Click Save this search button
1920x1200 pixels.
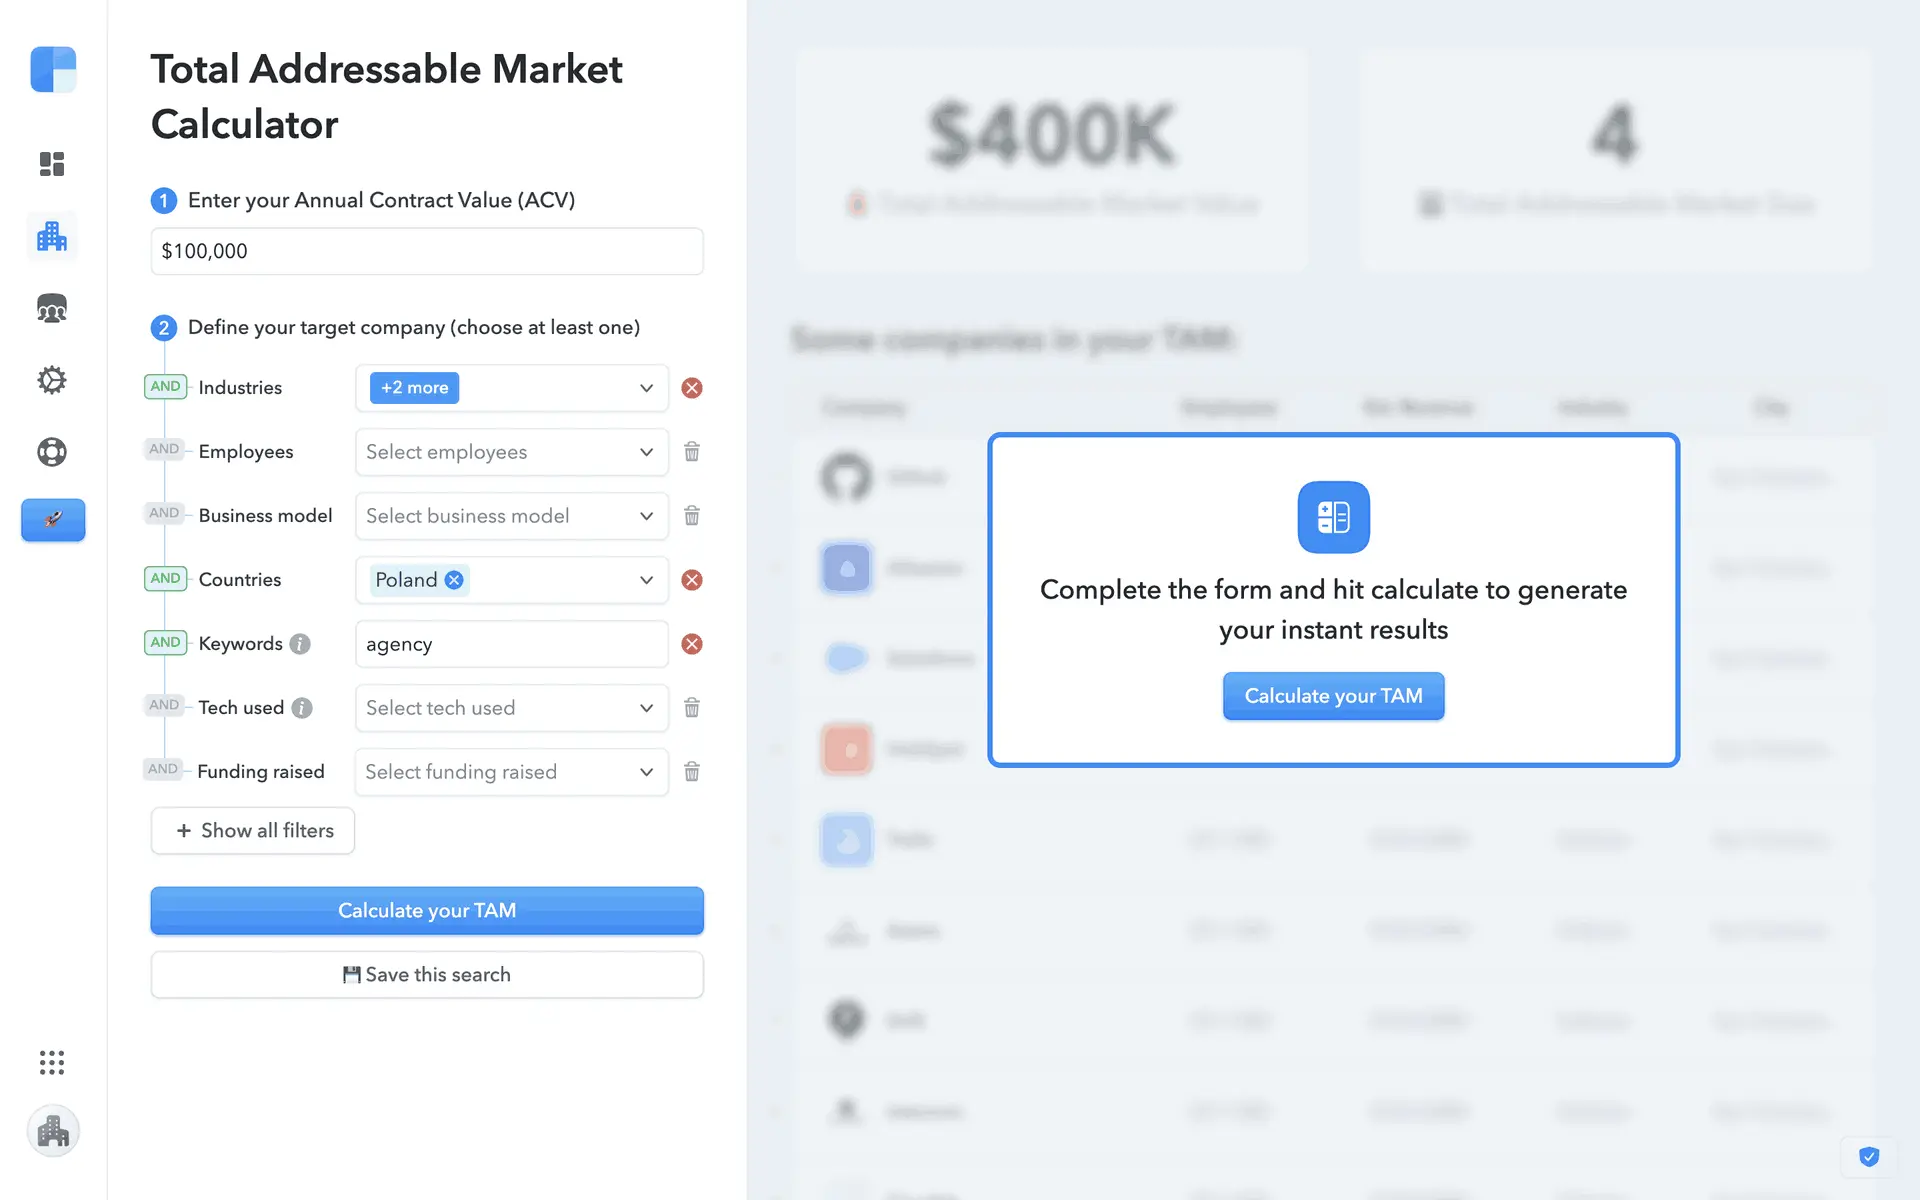(427, 975)
